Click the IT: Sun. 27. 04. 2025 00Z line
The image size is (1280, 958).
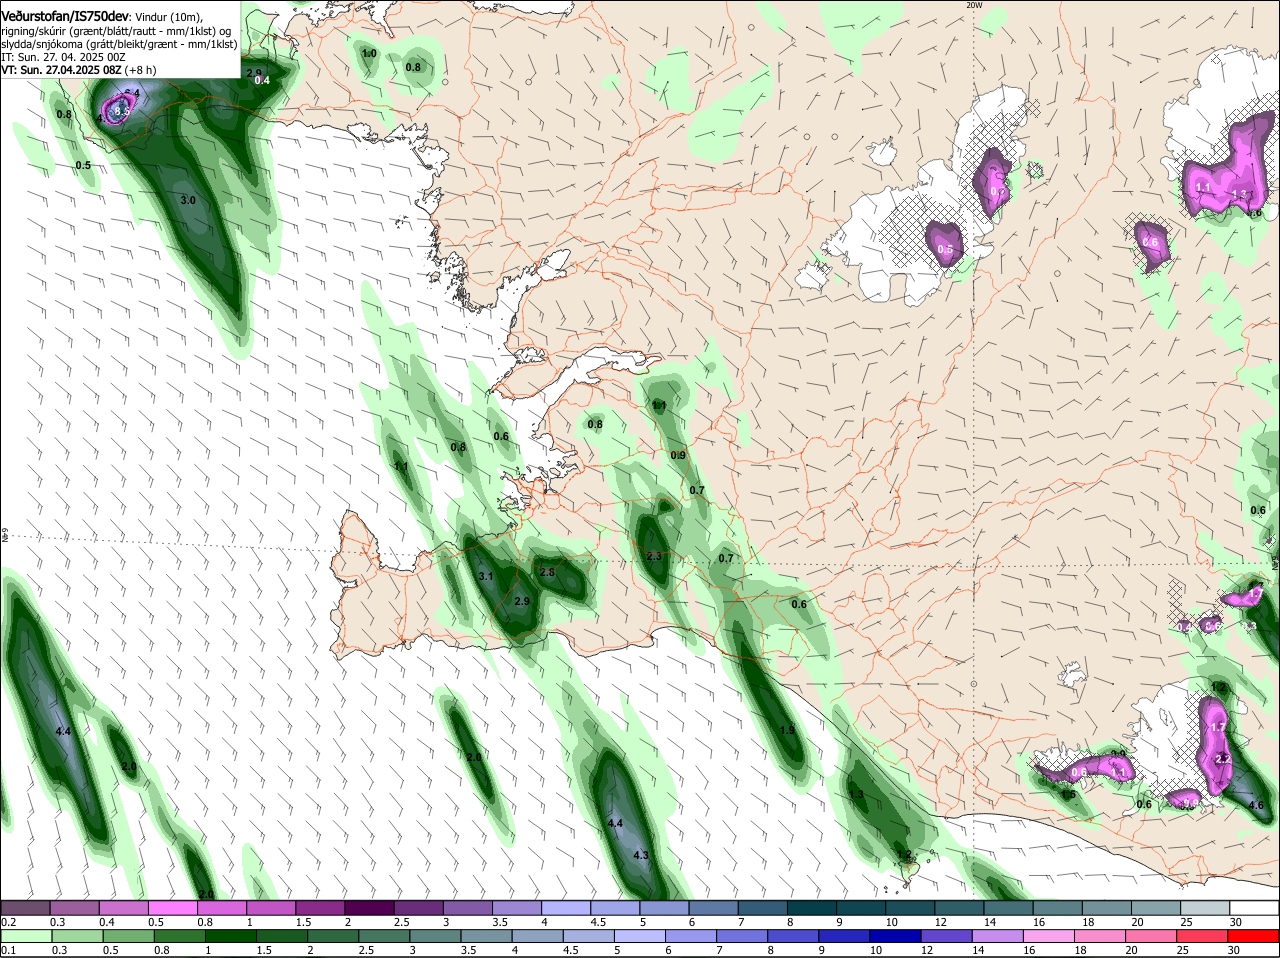tap(63, 57)
